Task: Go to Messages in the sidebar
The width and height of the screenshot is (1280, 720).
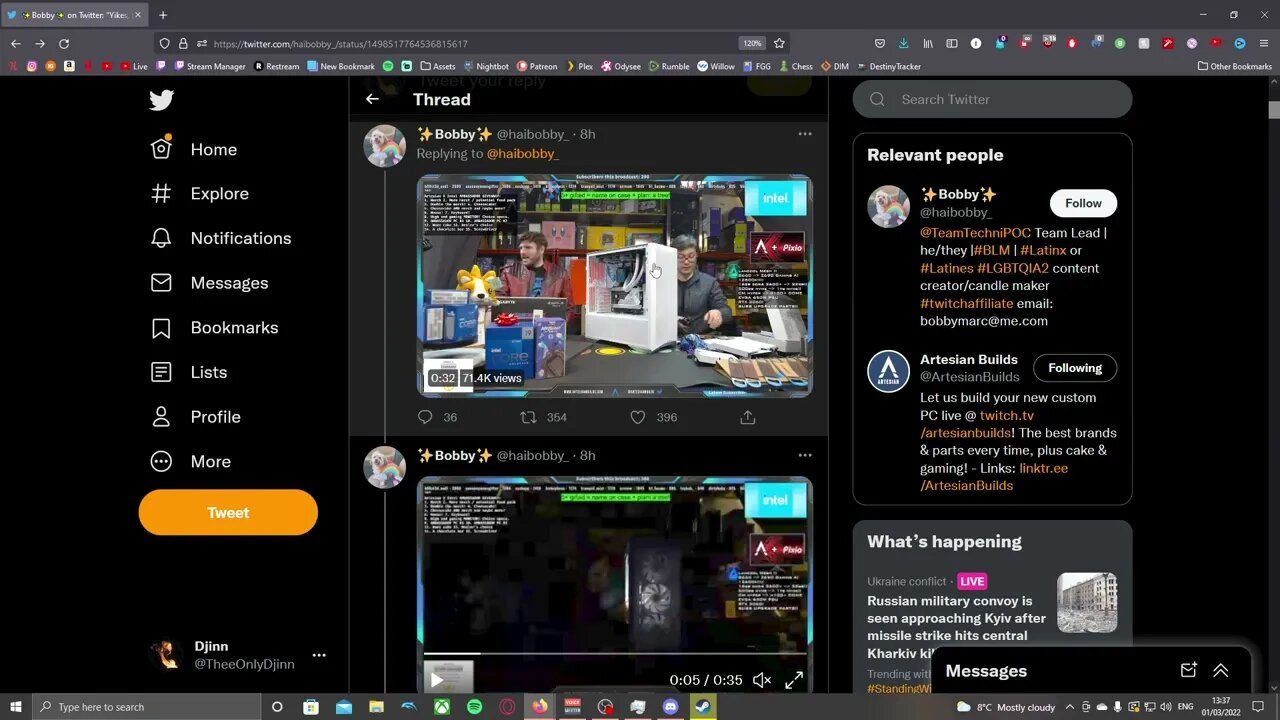Action: tap(209, 283)
